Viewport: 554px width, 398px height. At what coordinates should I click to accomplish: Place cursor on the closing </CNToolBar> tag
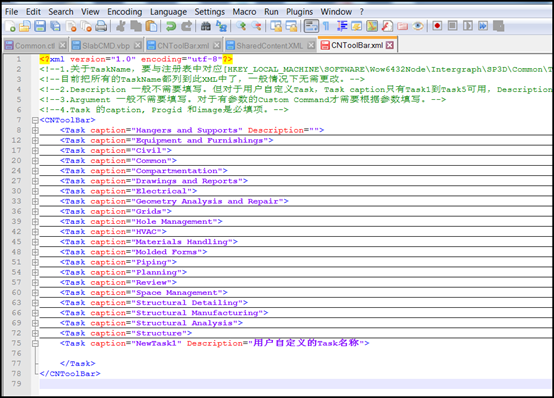tap(70, 374)
